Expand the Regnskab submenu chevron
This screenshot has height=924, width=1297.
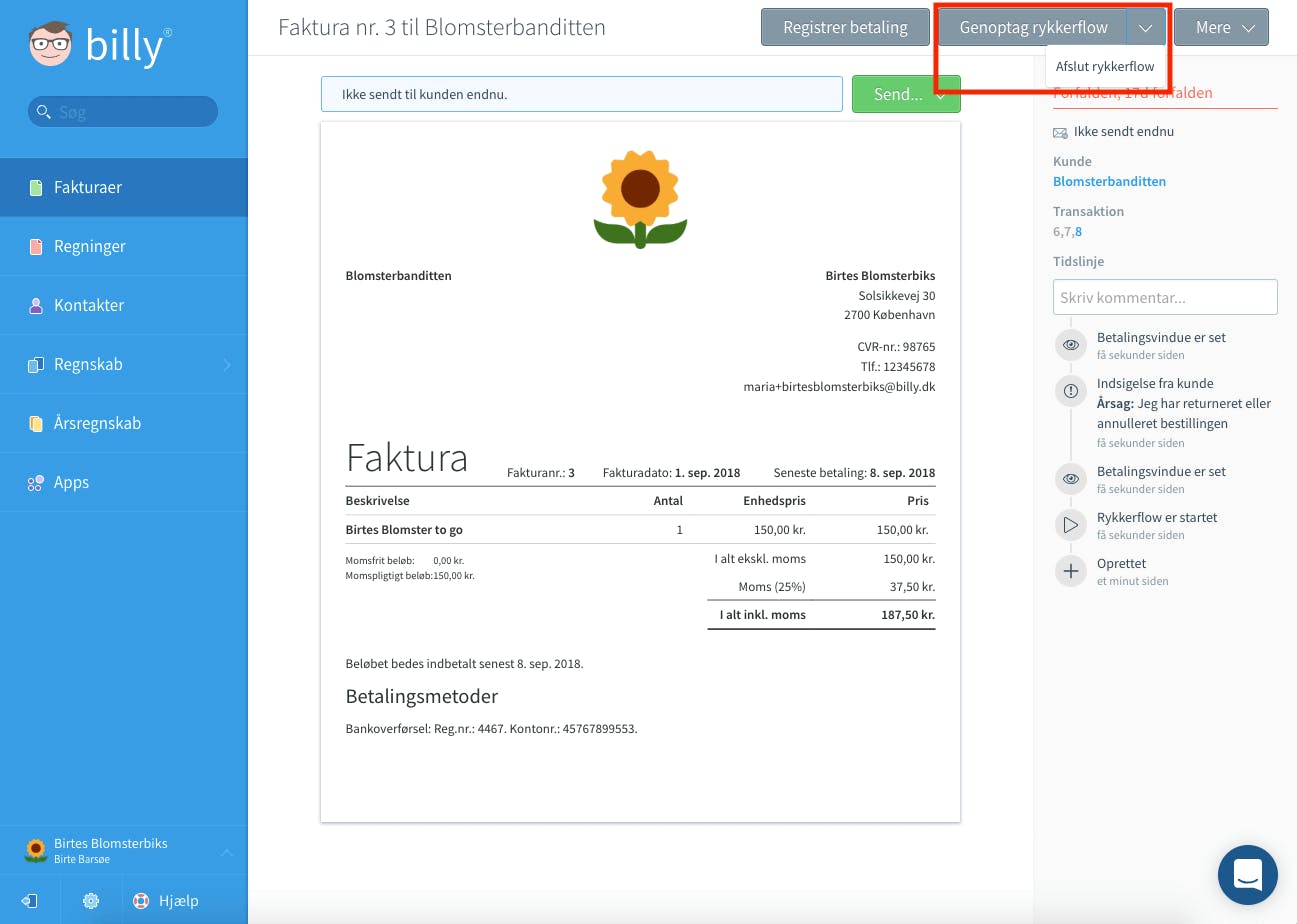point(227,365)
